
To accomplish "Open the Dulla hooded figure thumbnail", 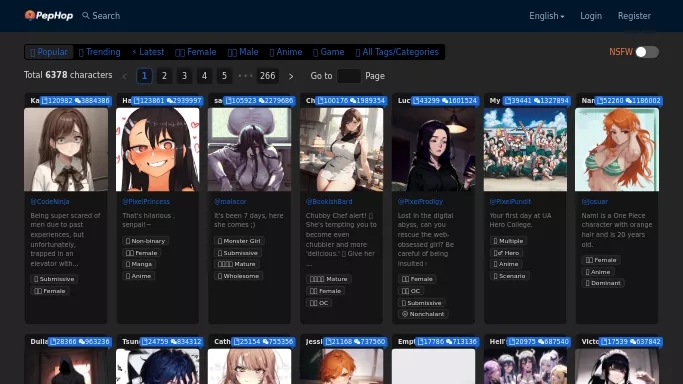I will click(66, 366).
